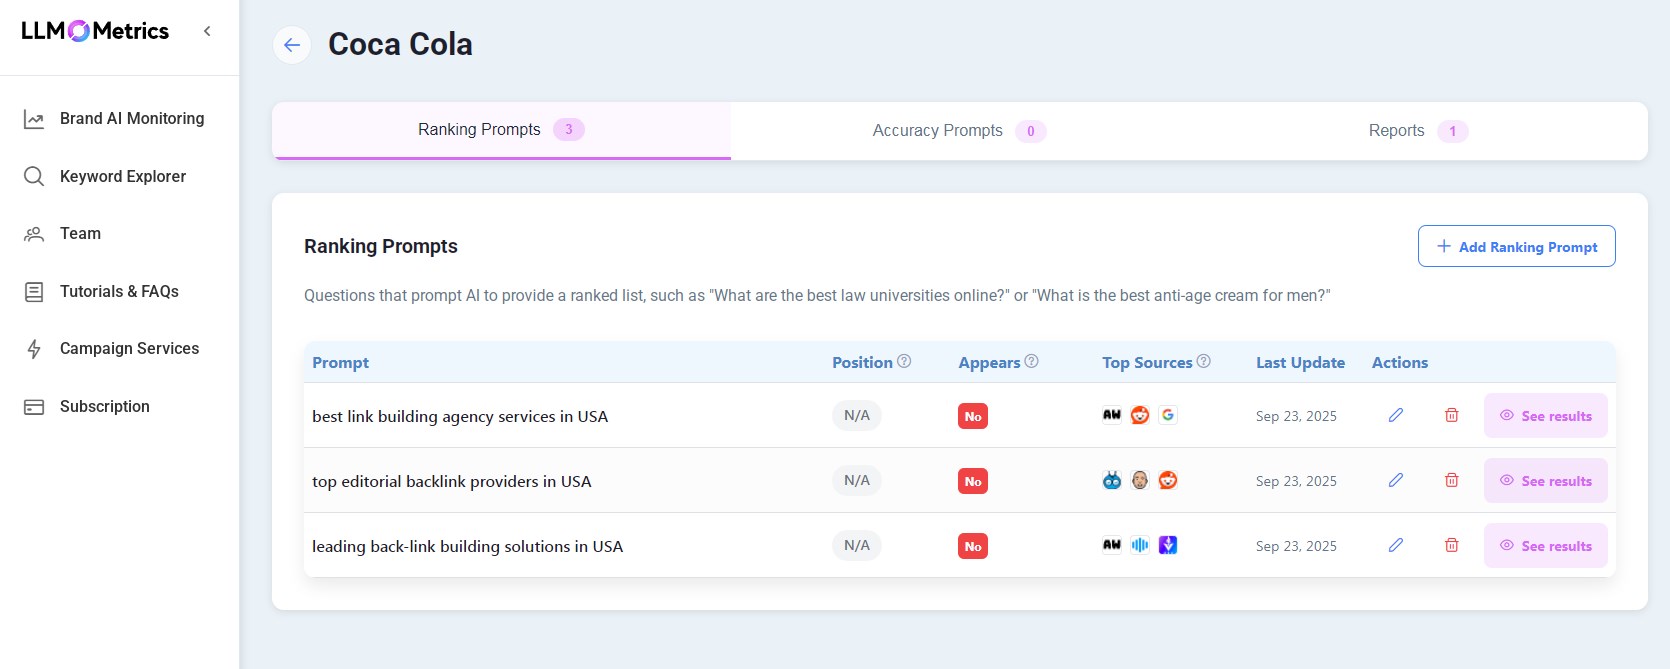This screenshot has height=669, width=1670.
Task: Click the Last Update column header
Action: tap(1300, 363)
